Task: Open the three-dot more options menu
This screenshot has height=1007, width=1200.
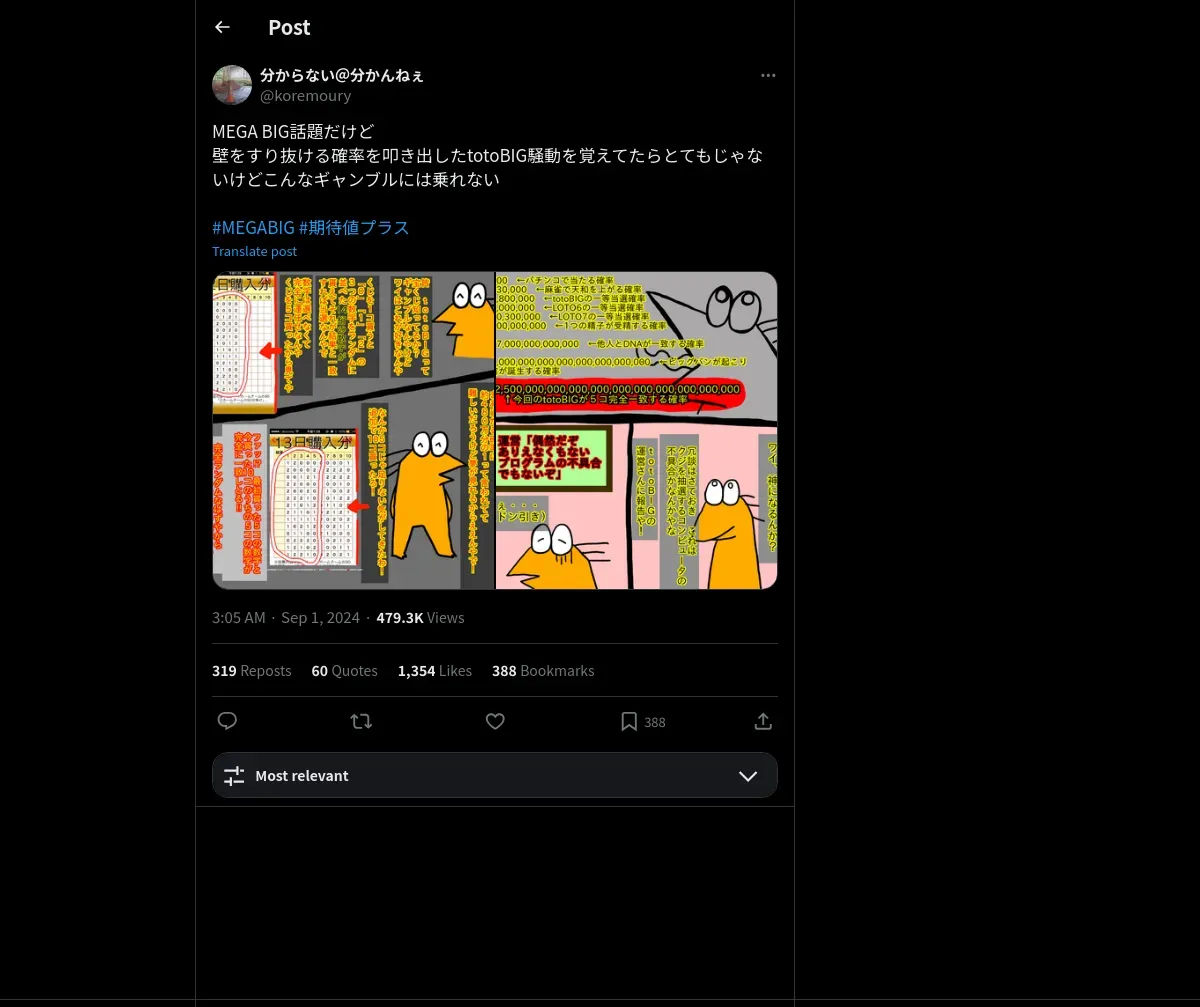Action: pos(768,75)
